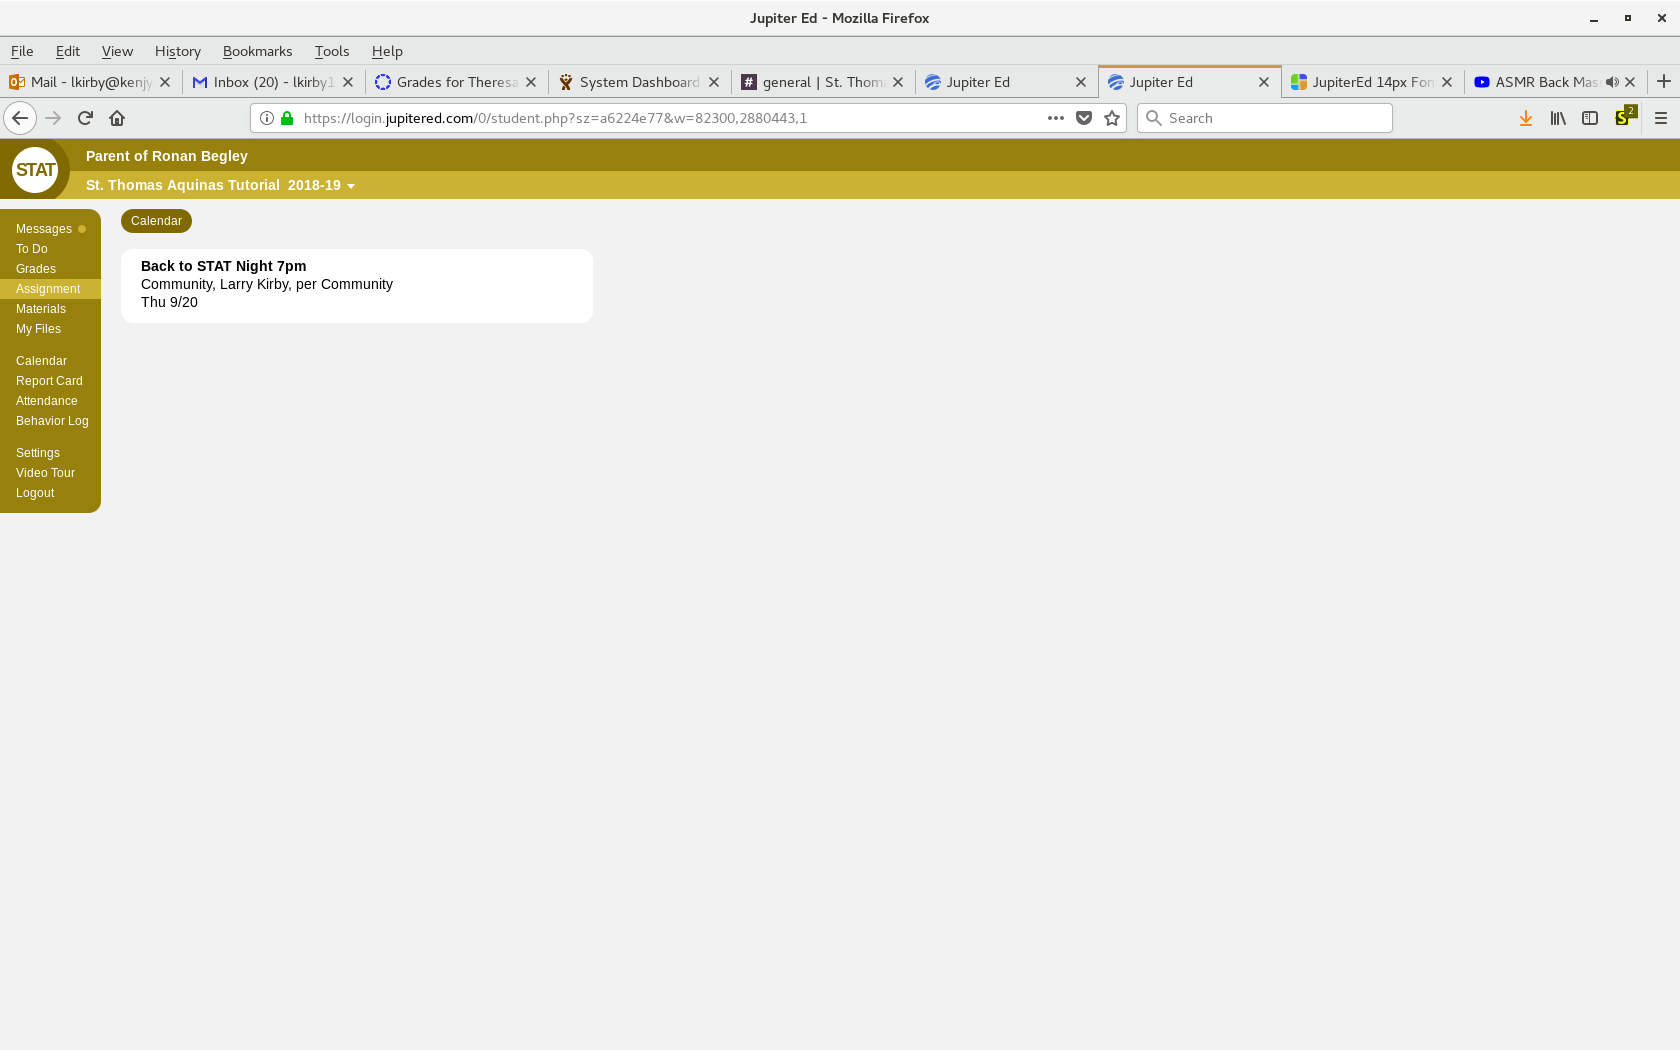The height and width of the screenshot is (1050, 1680).
Task: Log out of Jupiter Ed
Action: pyautogui.click(x=35, y=493)
